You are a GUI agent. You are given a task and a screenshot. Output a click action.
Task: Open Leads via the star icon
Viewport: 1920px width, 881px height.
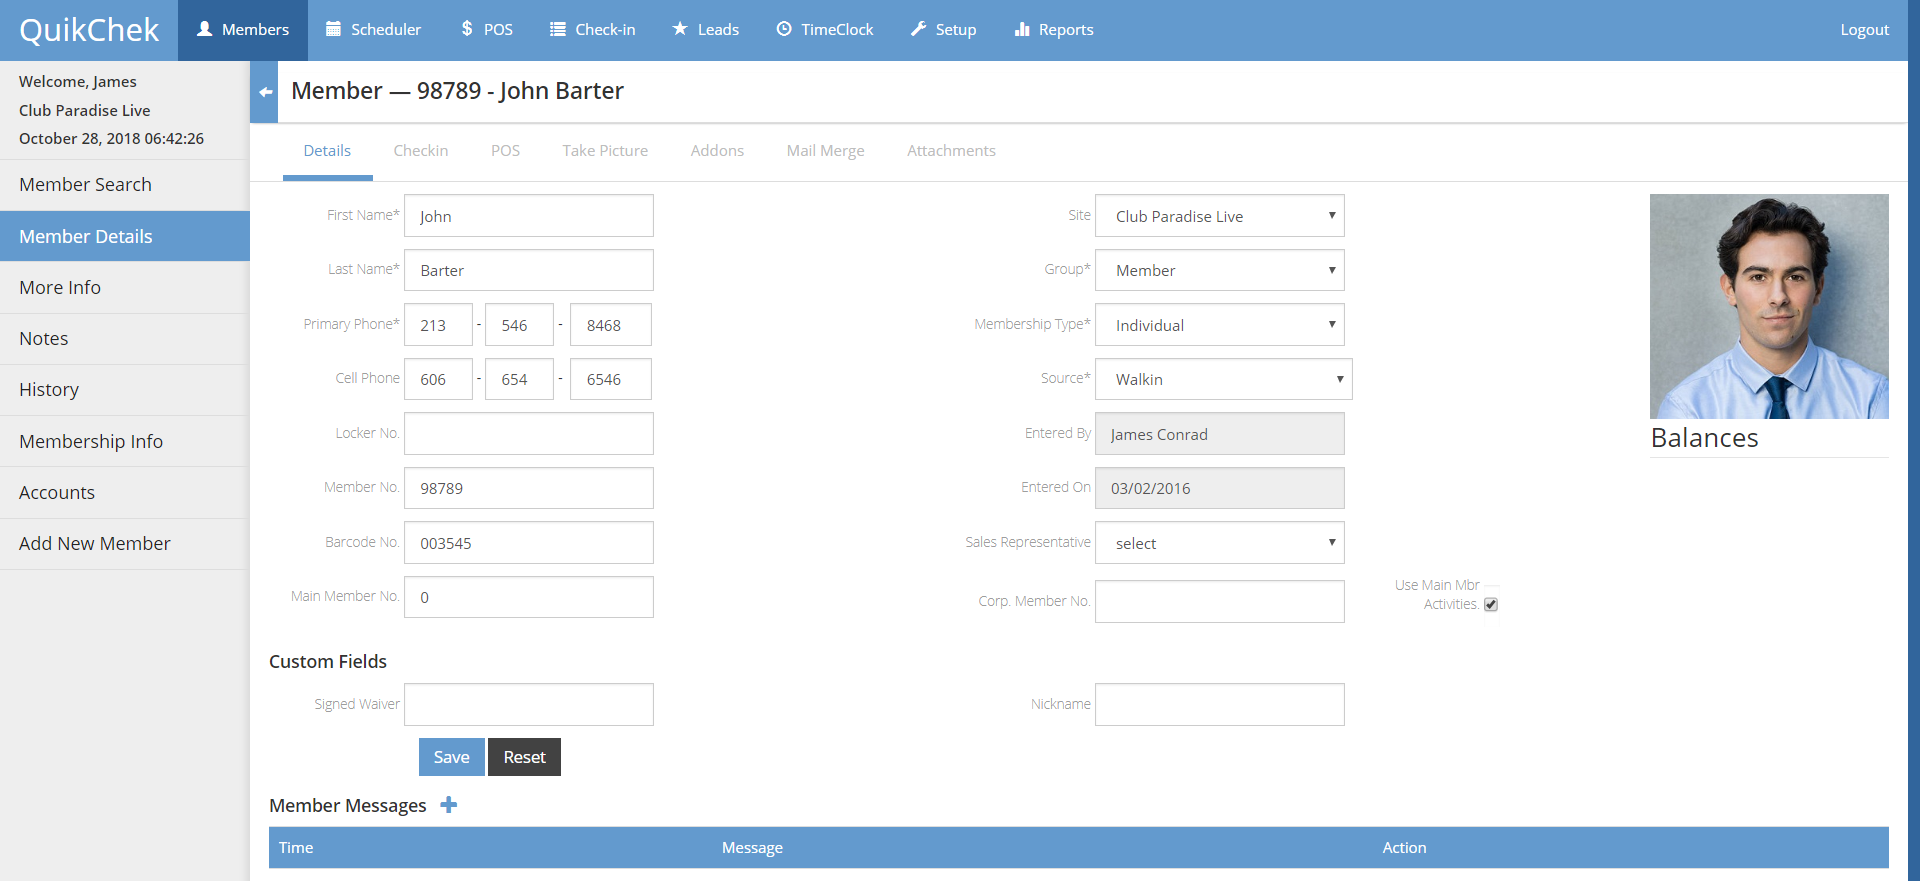coord(680,29)
